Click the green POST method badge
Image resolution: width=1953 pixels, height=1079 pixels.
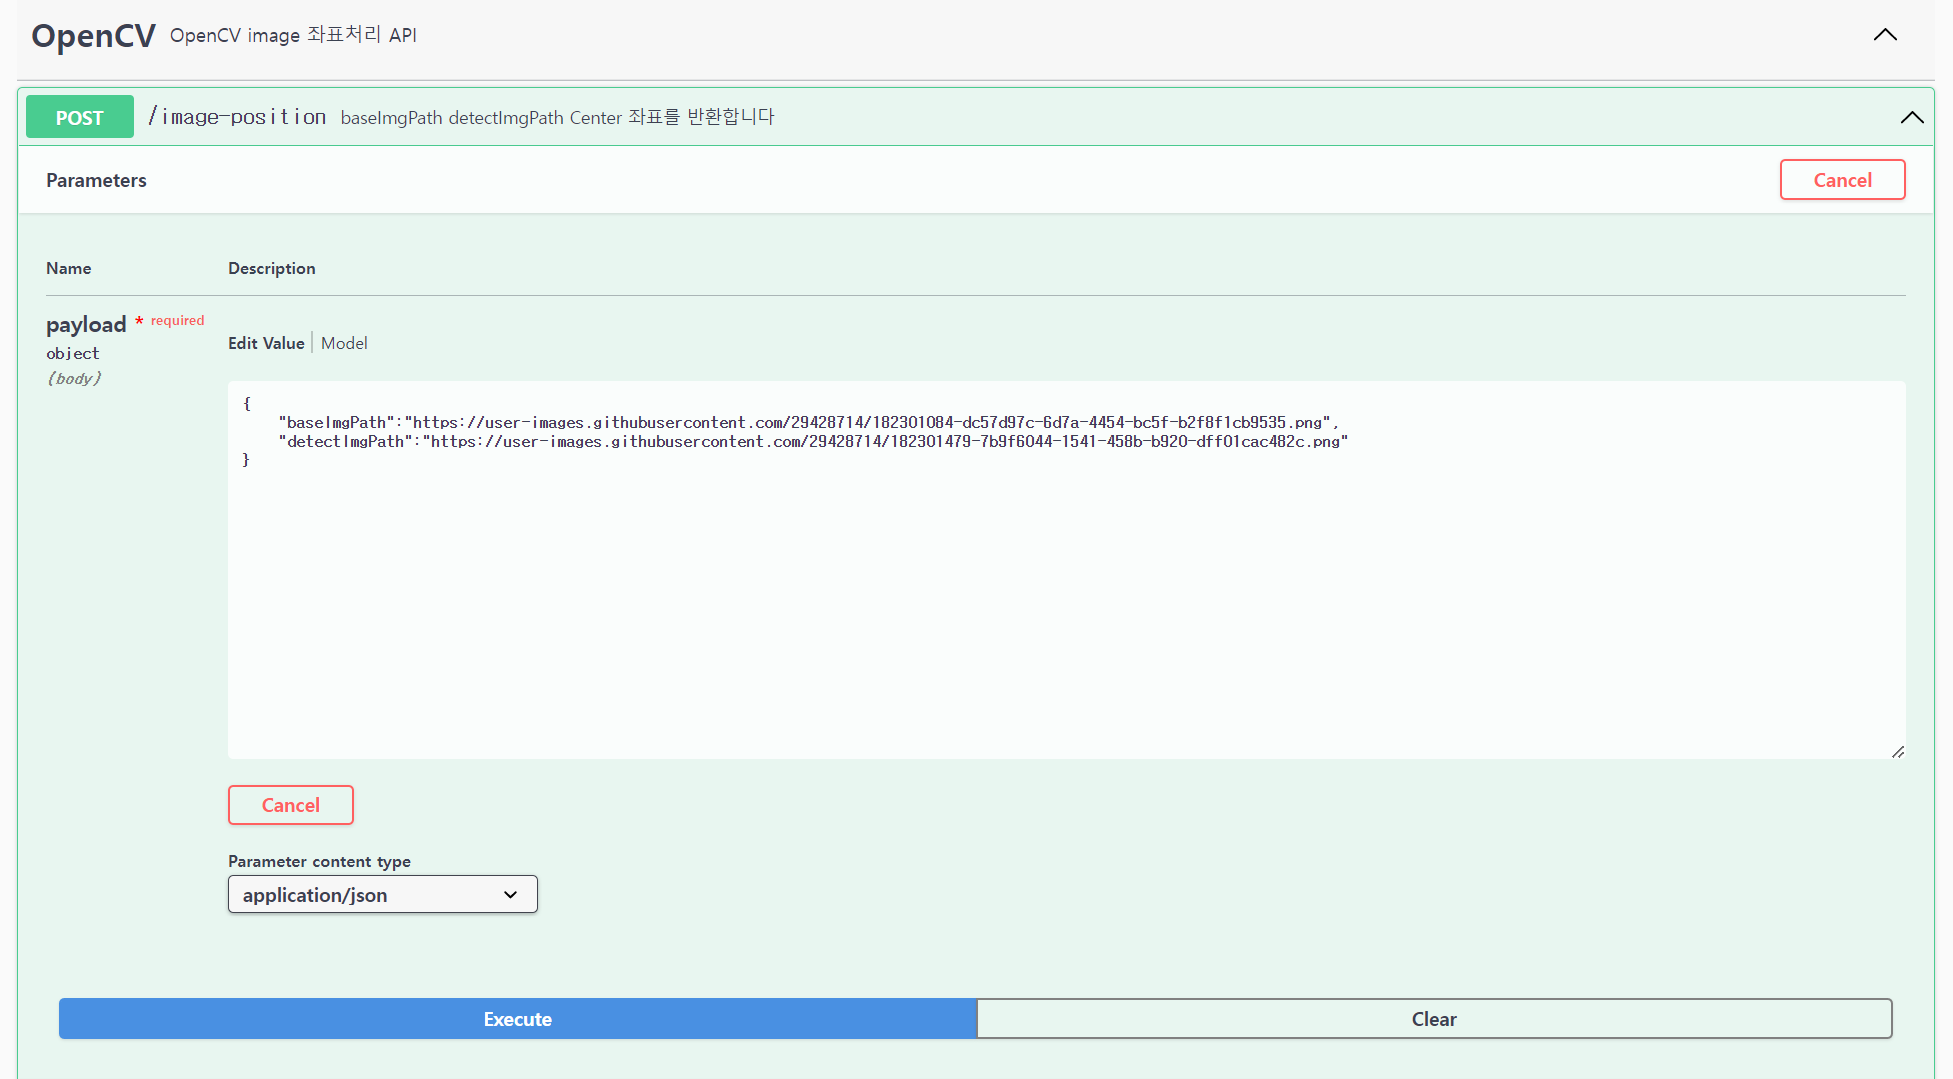click(x=79, y=117)
